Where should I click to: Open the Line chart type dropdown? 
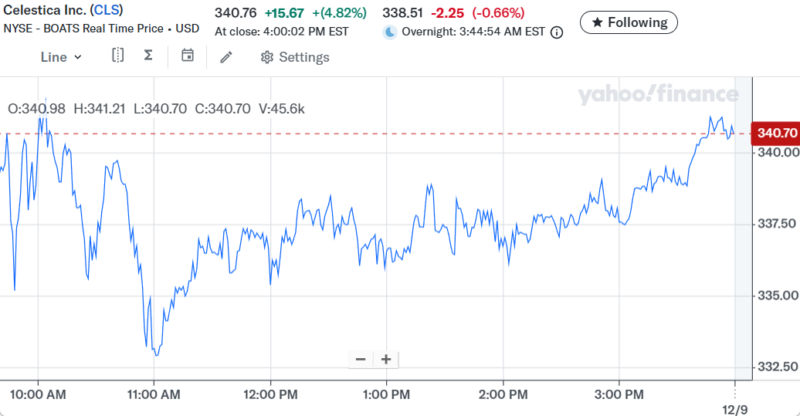coord(61,57)
